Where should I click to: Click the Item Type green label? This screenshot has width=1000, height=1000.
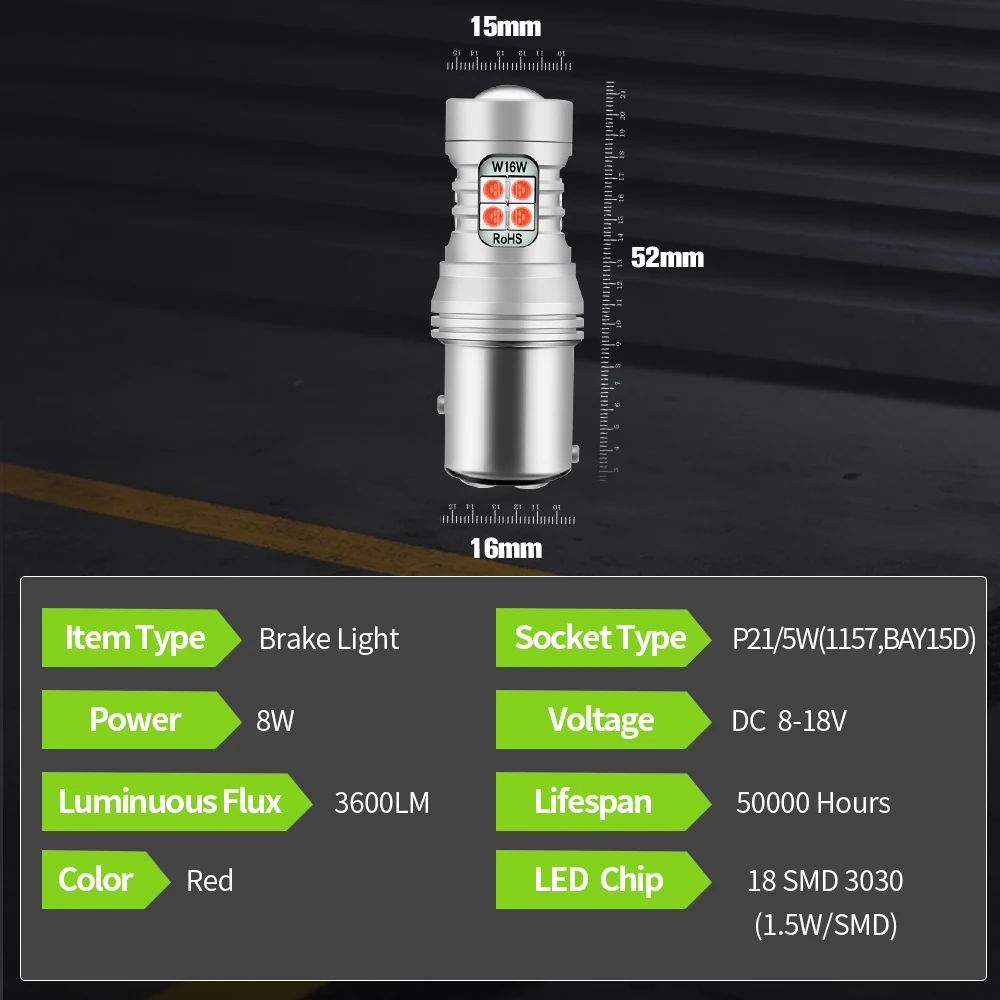click(x=141, y=638)
